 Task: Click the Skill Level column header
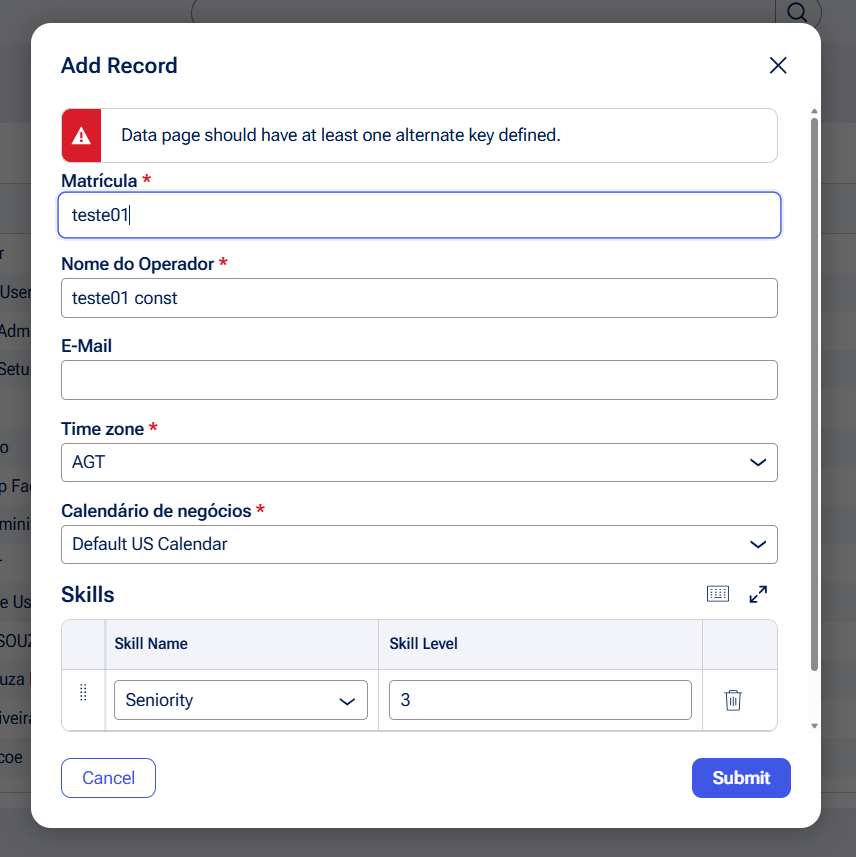424,644
